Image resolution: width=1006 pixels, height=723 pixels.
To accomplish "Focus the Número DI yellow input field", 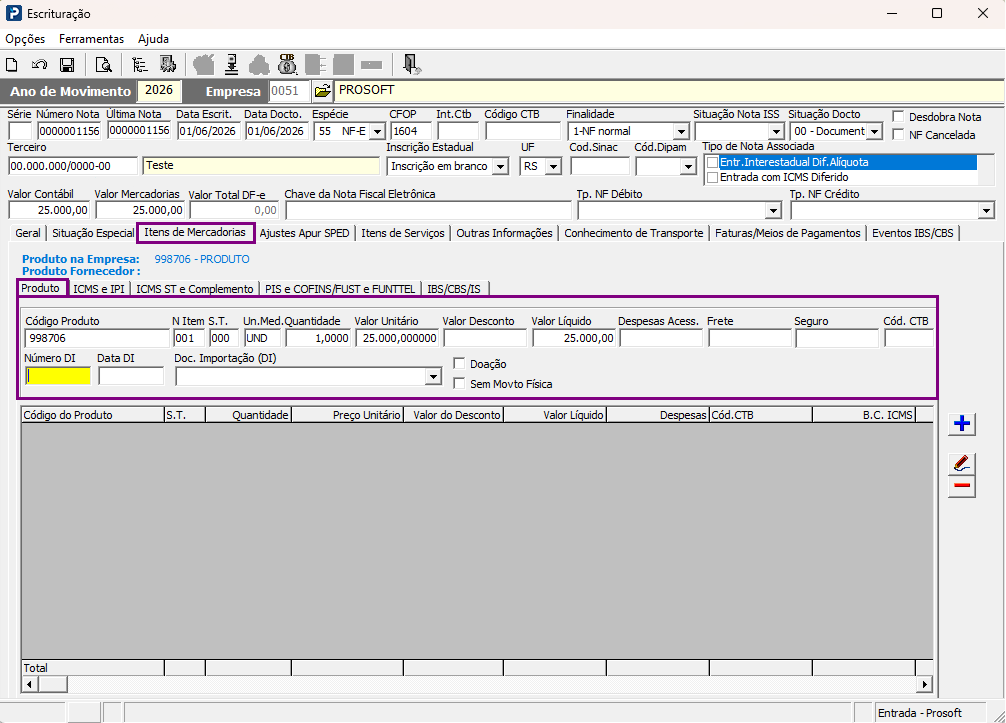I will coord(58,376).
